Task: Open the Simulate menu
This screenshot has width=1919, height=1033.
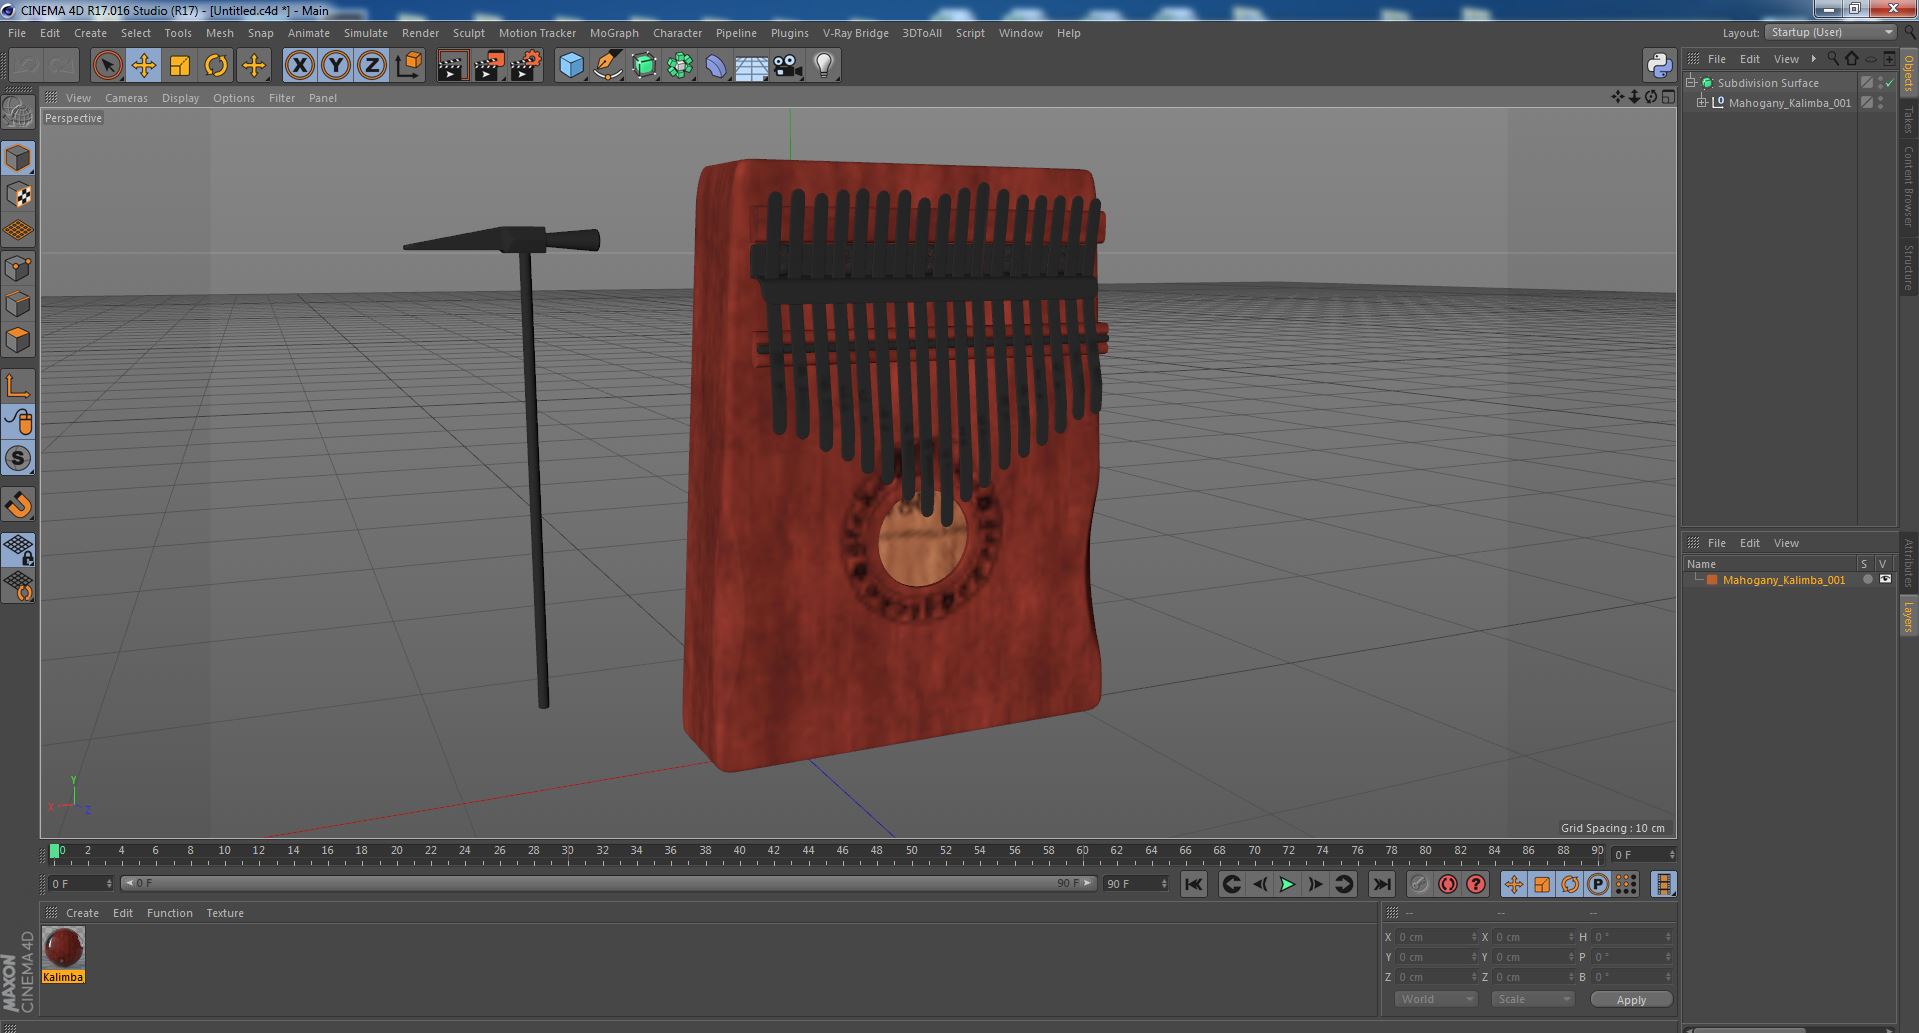Action: pyautogui.click(x=366, y=33)
